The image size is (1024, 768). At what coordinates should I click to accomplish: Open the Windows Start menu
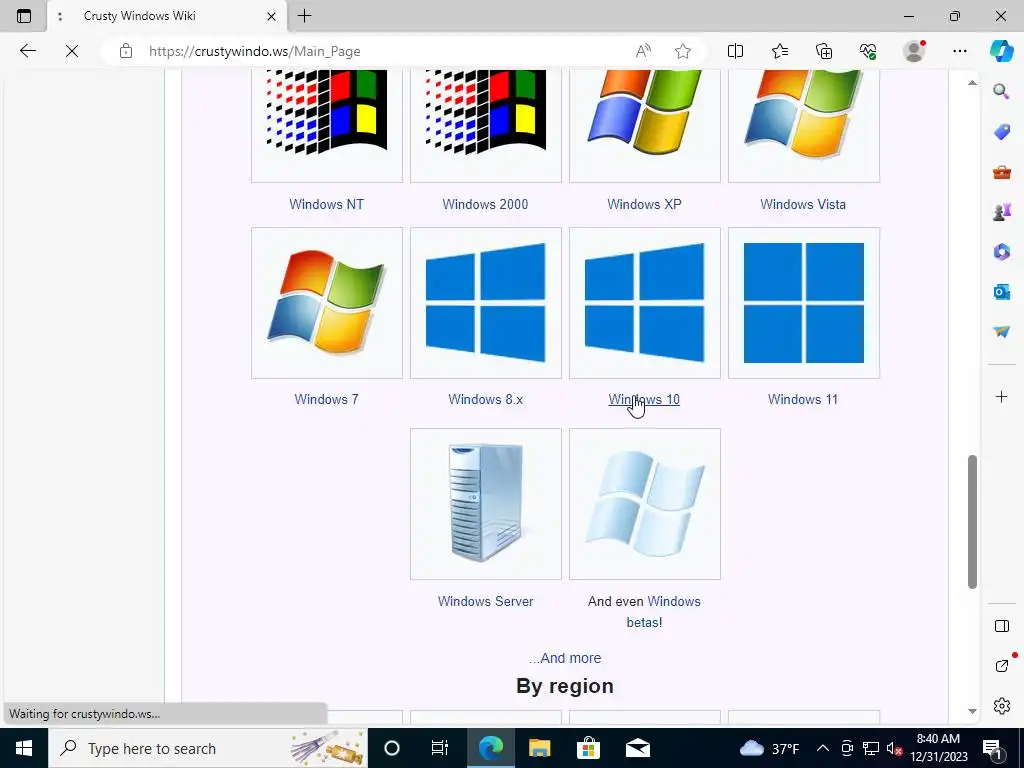pyautogui.click(x=24, y=748)
